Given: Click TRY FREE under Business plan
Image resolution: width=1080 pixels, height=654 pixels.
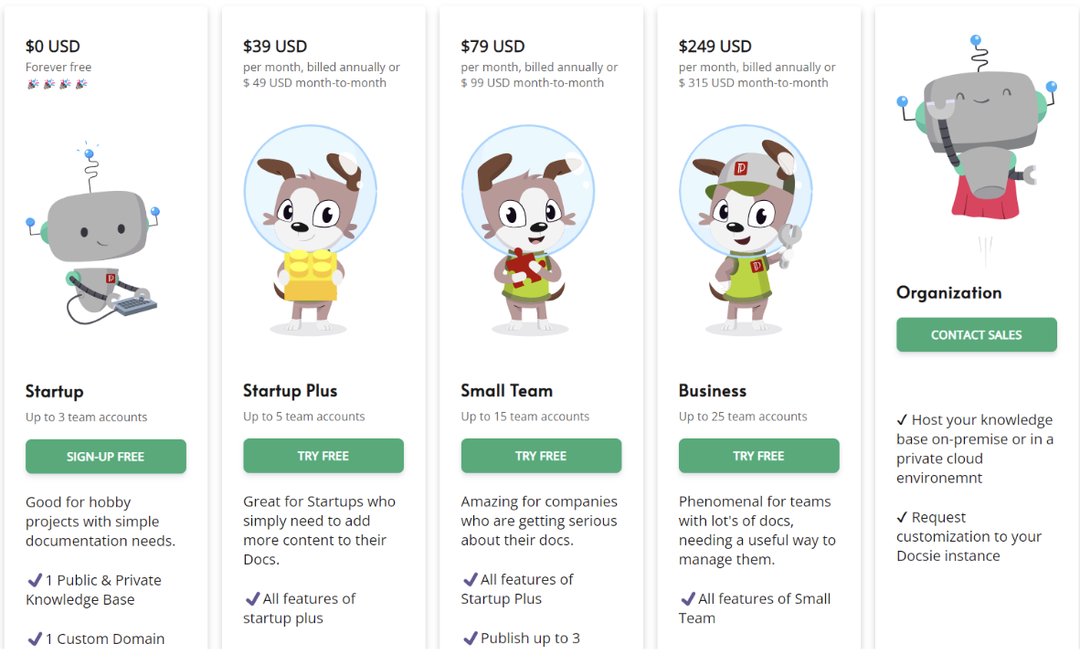Looking at the screenshot, I should pyautogui.click(x=758, y=456).
